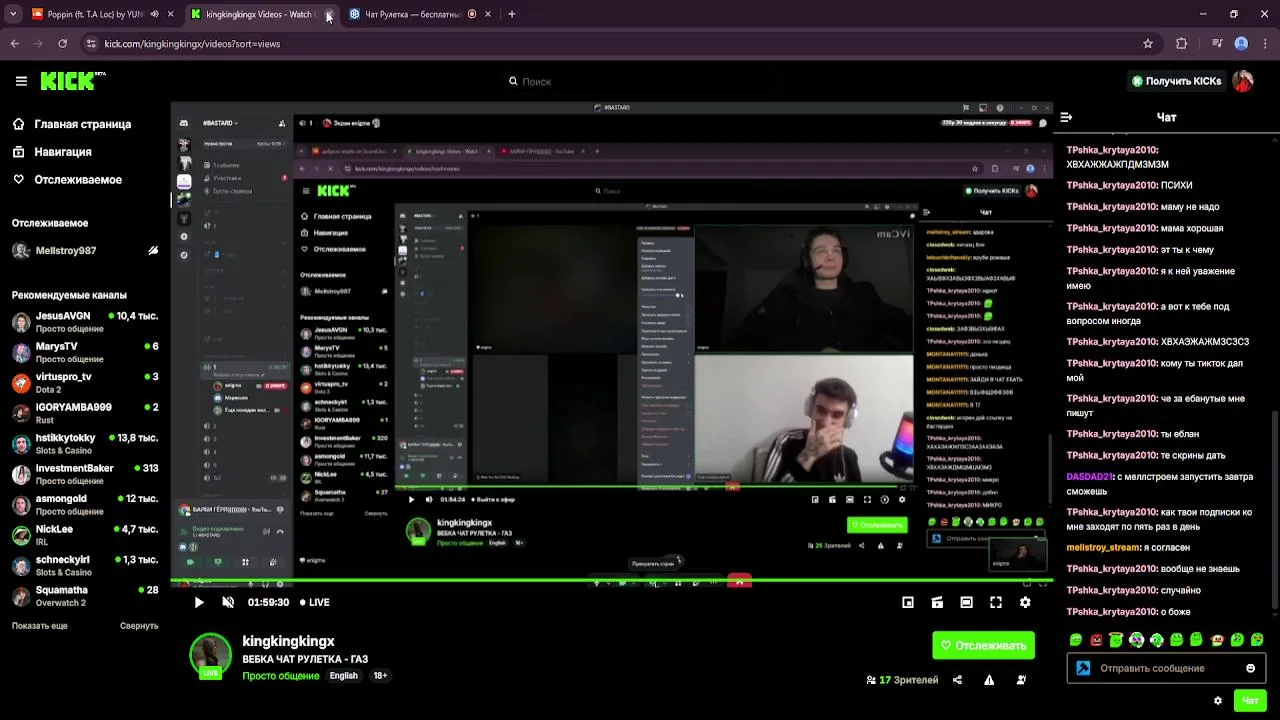Open chat settings gear below the input
Image resolution: width=1280 pixels, height=720 pixels.
[1217, 701]
